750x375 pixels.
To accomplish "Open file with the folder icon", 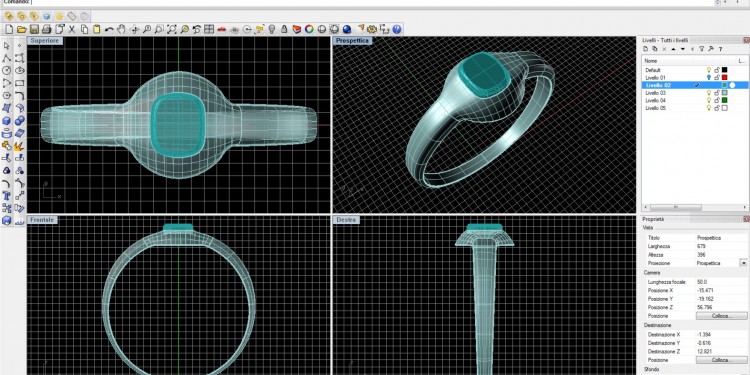I will pyautogui.click(x=22, y=30).
